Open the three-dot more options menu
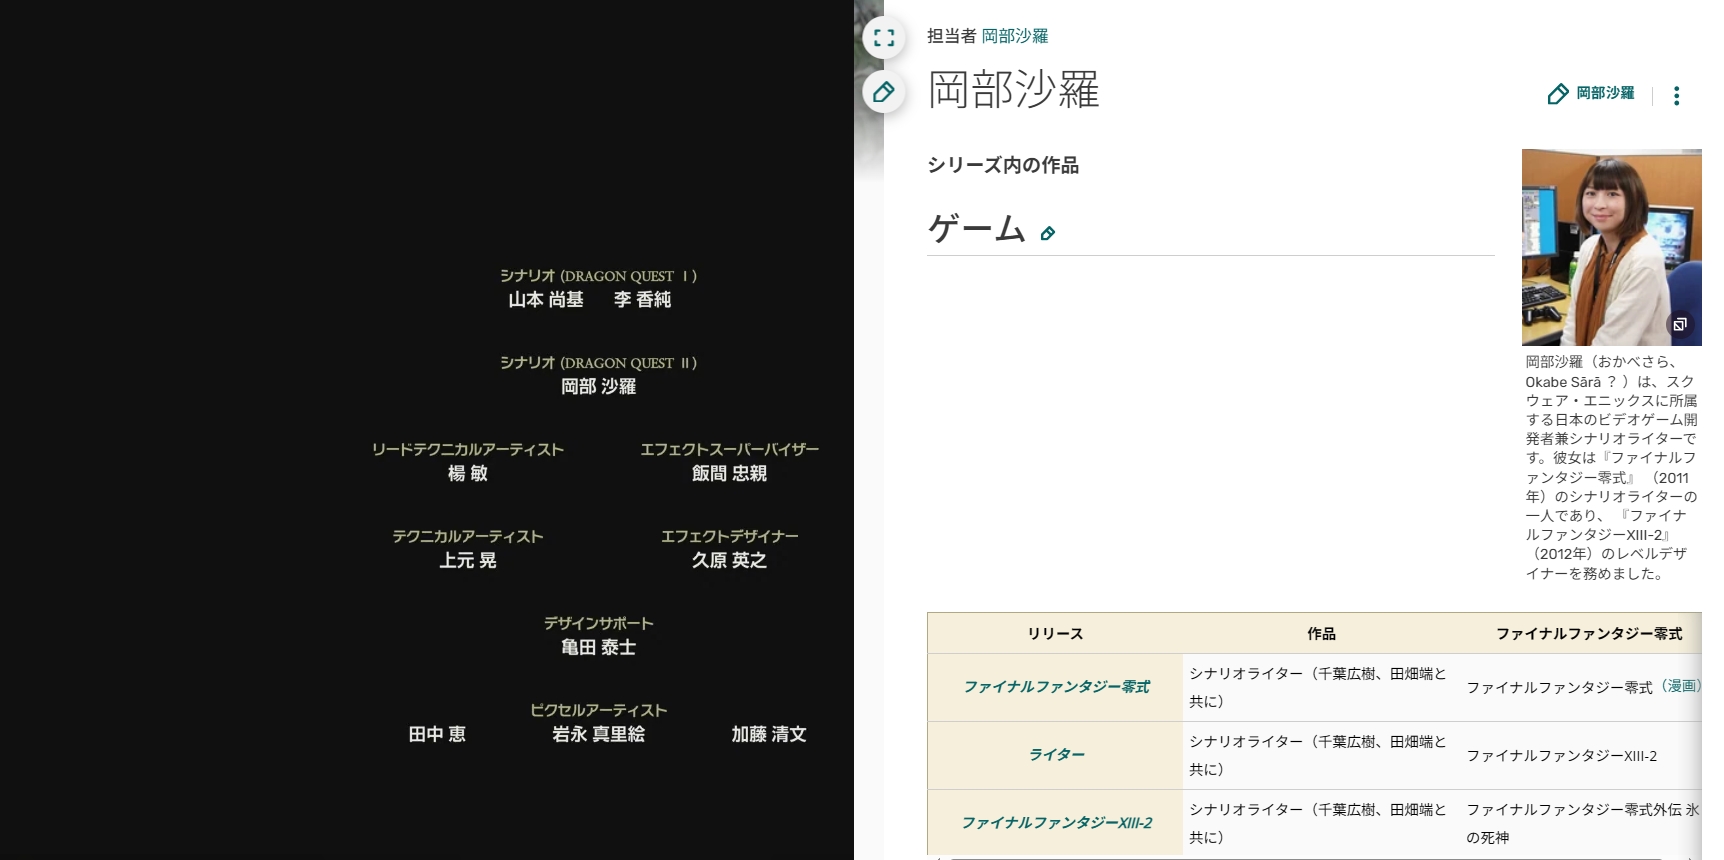 pyautogui.click(x=1677, y=96)
